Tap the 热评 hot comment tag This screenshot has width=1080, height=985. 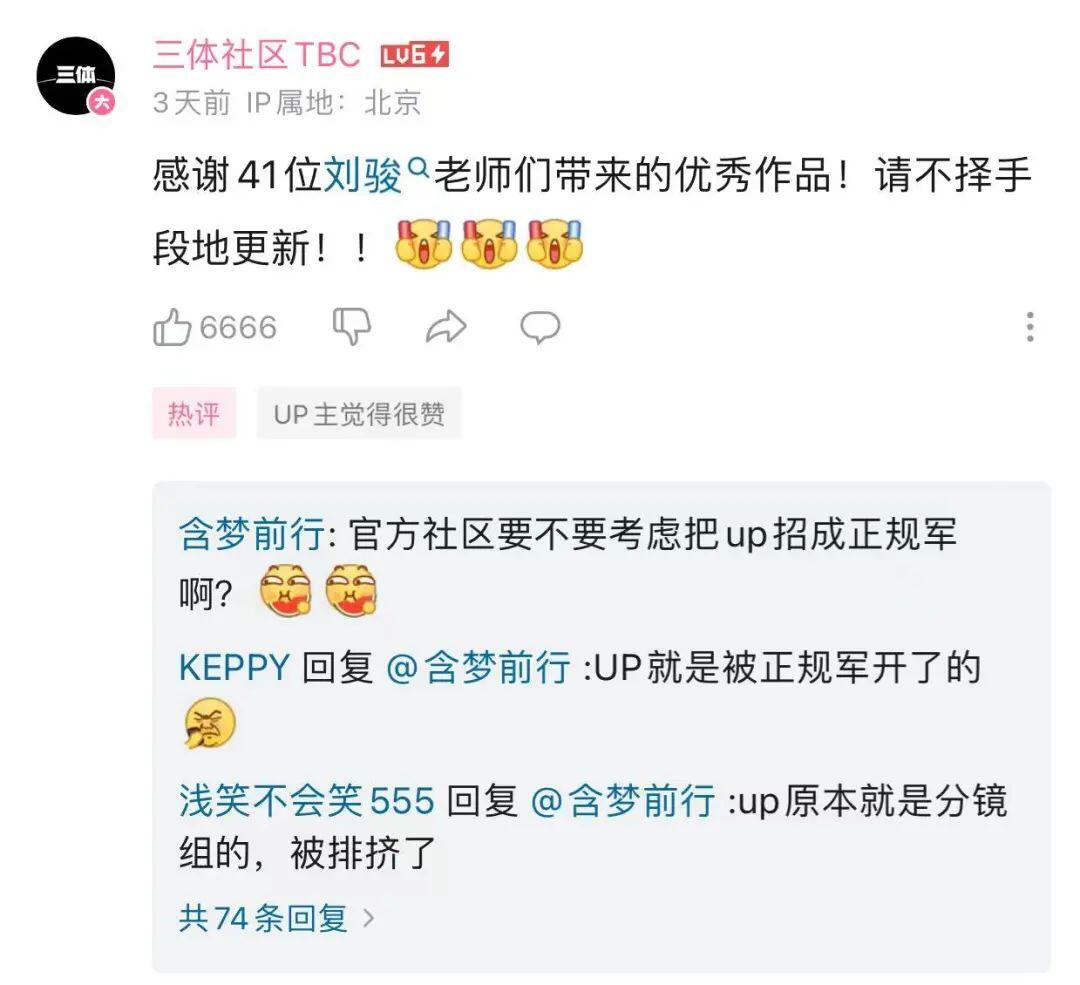pyautogui.click(x=194, y=413)
